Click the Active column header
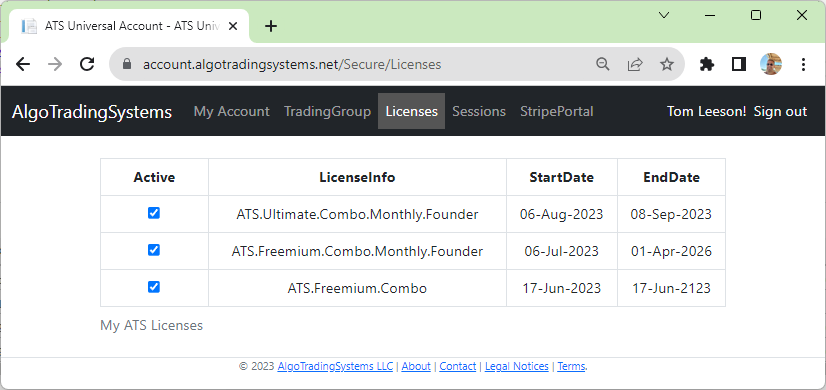This screenshot has width=826, height=390. 154,177
